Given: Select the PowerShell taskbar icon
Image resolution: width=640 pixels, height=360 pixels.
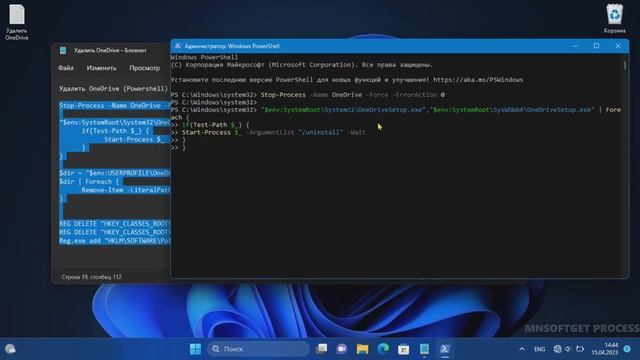Looking at the screenshot, I should (x=444, y=349).
